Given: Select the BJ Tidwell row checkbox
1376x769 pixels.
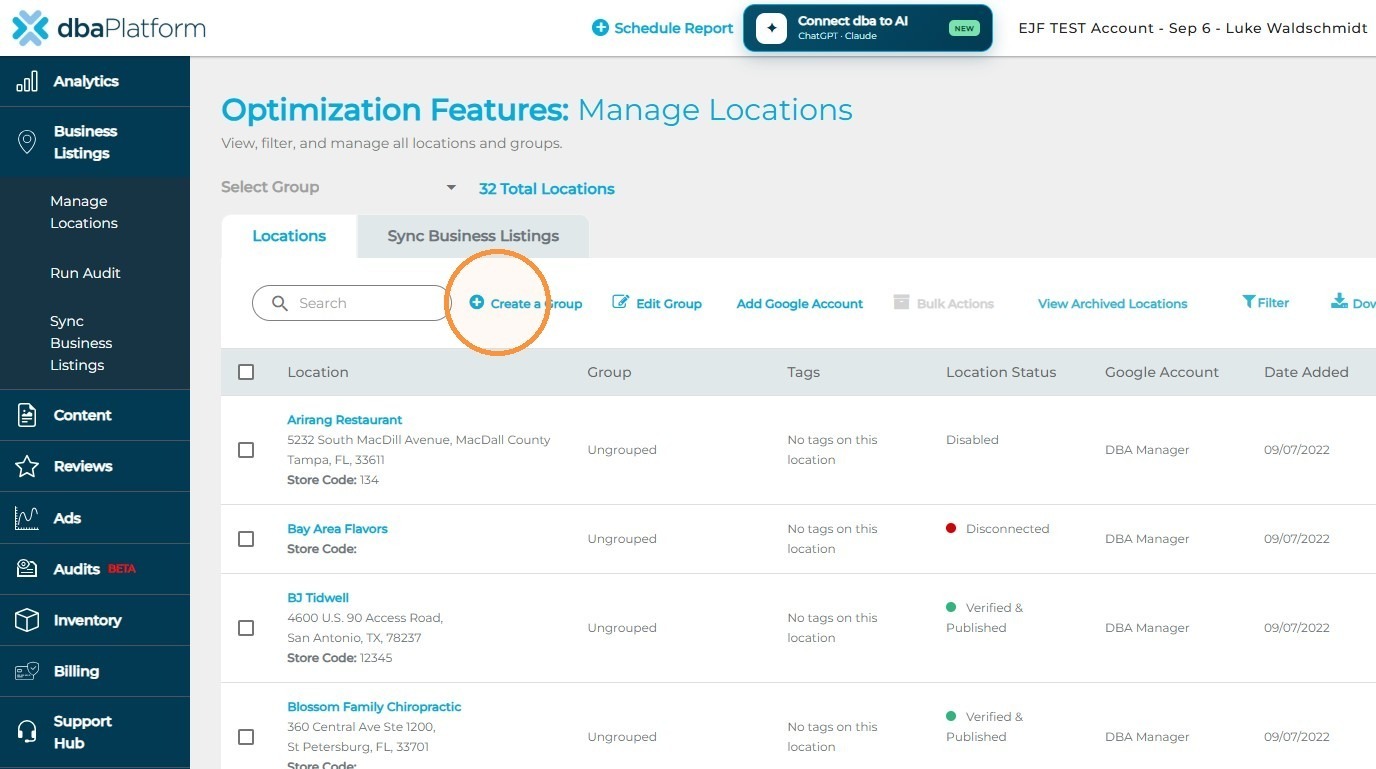Looking at the screenshot, I should coord(246,628).
